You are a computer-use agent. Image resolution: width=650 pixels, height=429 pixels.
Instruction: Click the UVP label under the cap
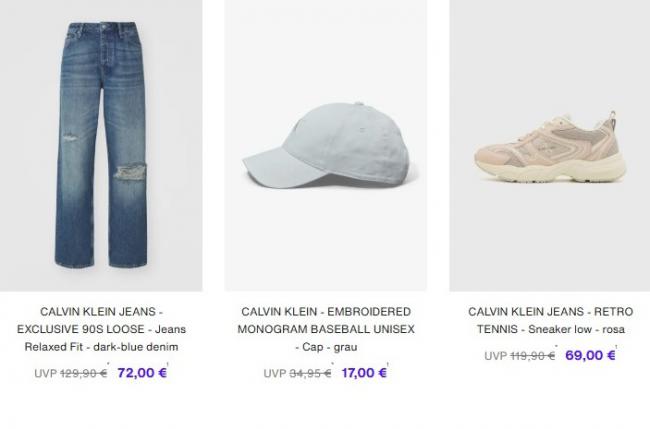pyautogui.click(x=275, y=373)
